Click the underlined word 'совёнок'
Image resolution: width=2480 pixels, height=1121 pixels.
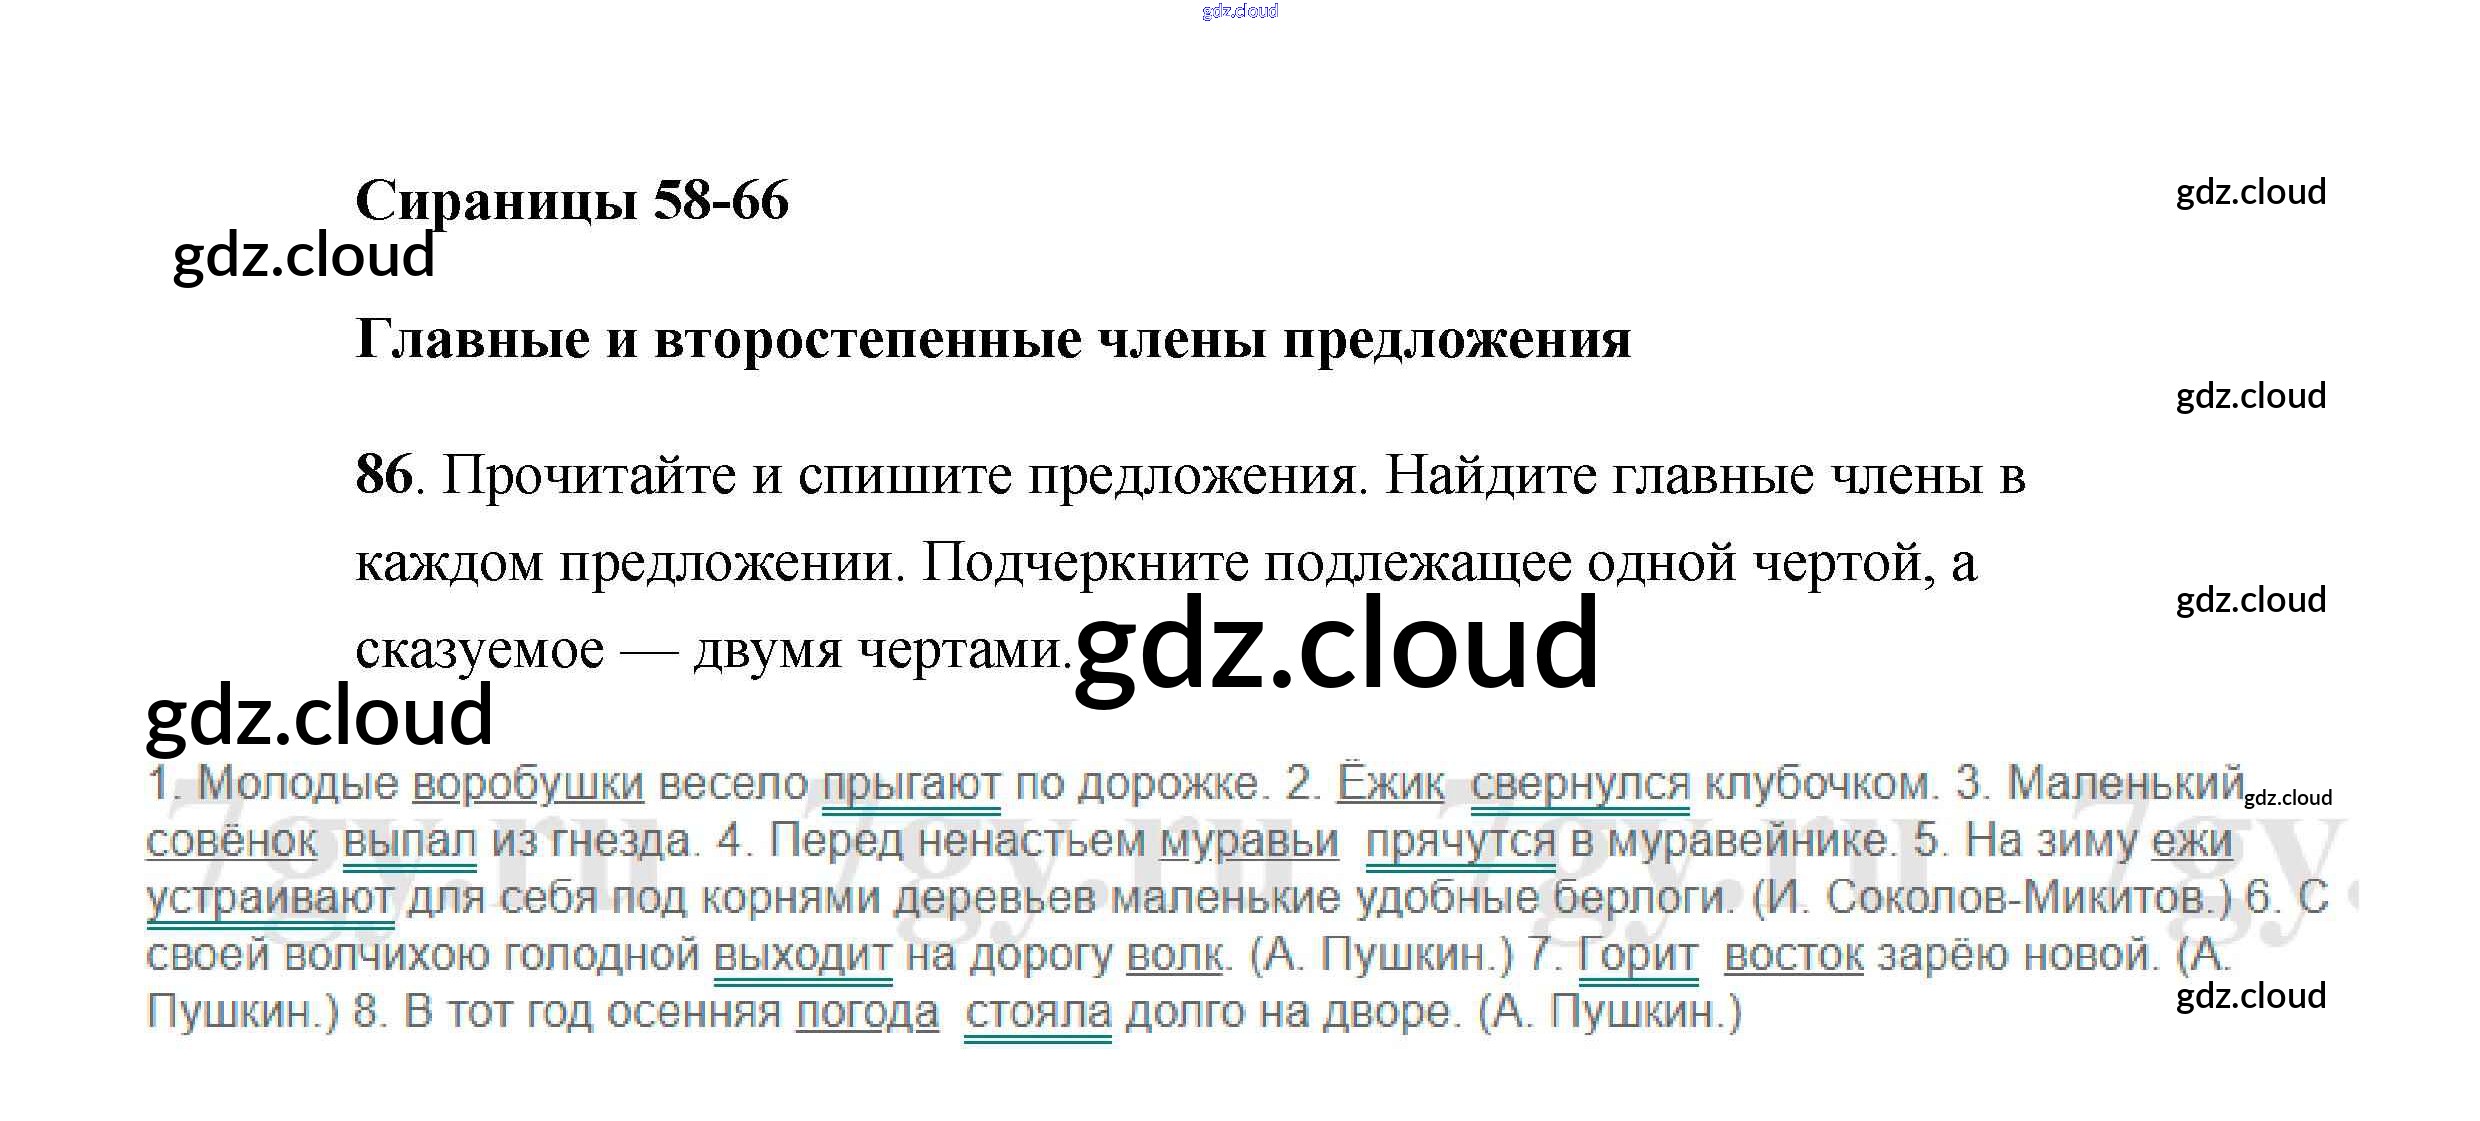[231, 841]
